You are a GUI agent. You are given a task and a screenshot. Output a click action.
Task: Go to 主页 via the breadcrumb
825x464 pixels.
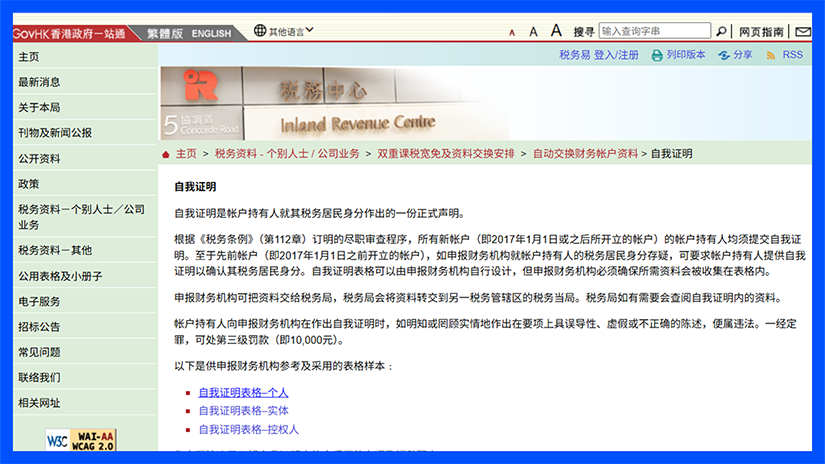click(x=186, y=154)
